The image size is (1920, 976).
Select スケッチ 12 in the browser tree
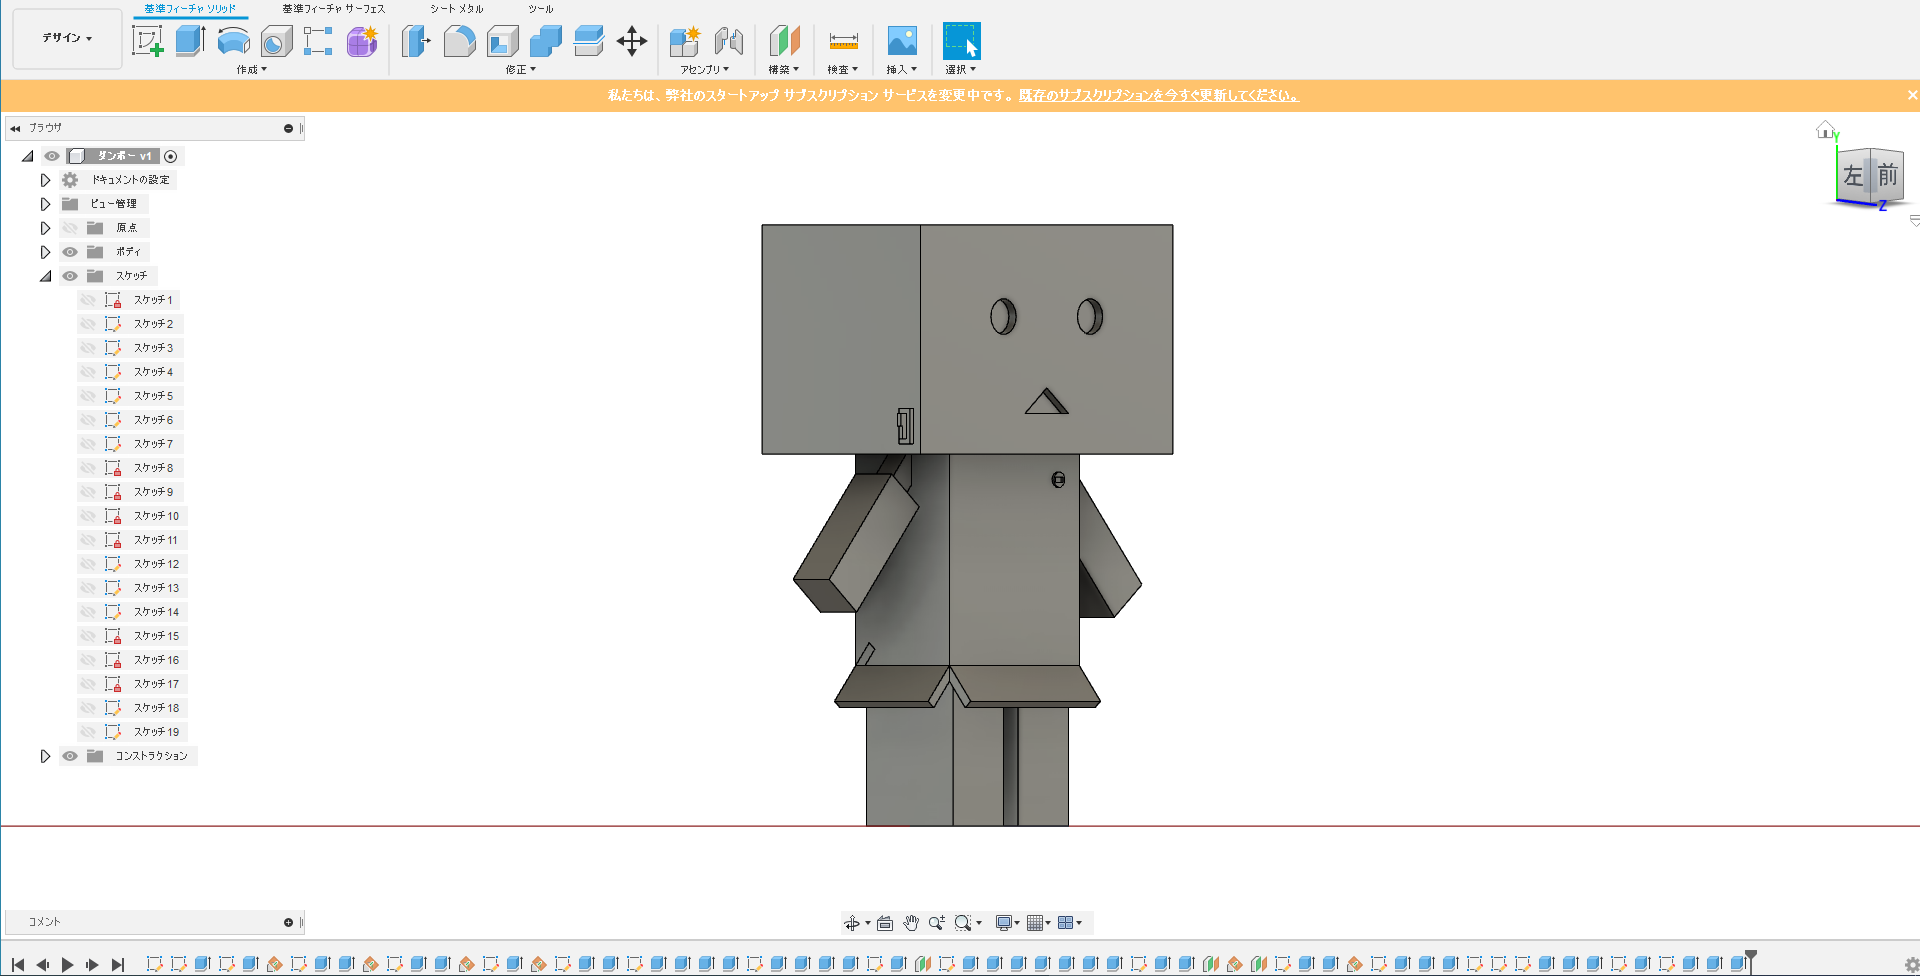pyautogui.click(x=156, y=564)
